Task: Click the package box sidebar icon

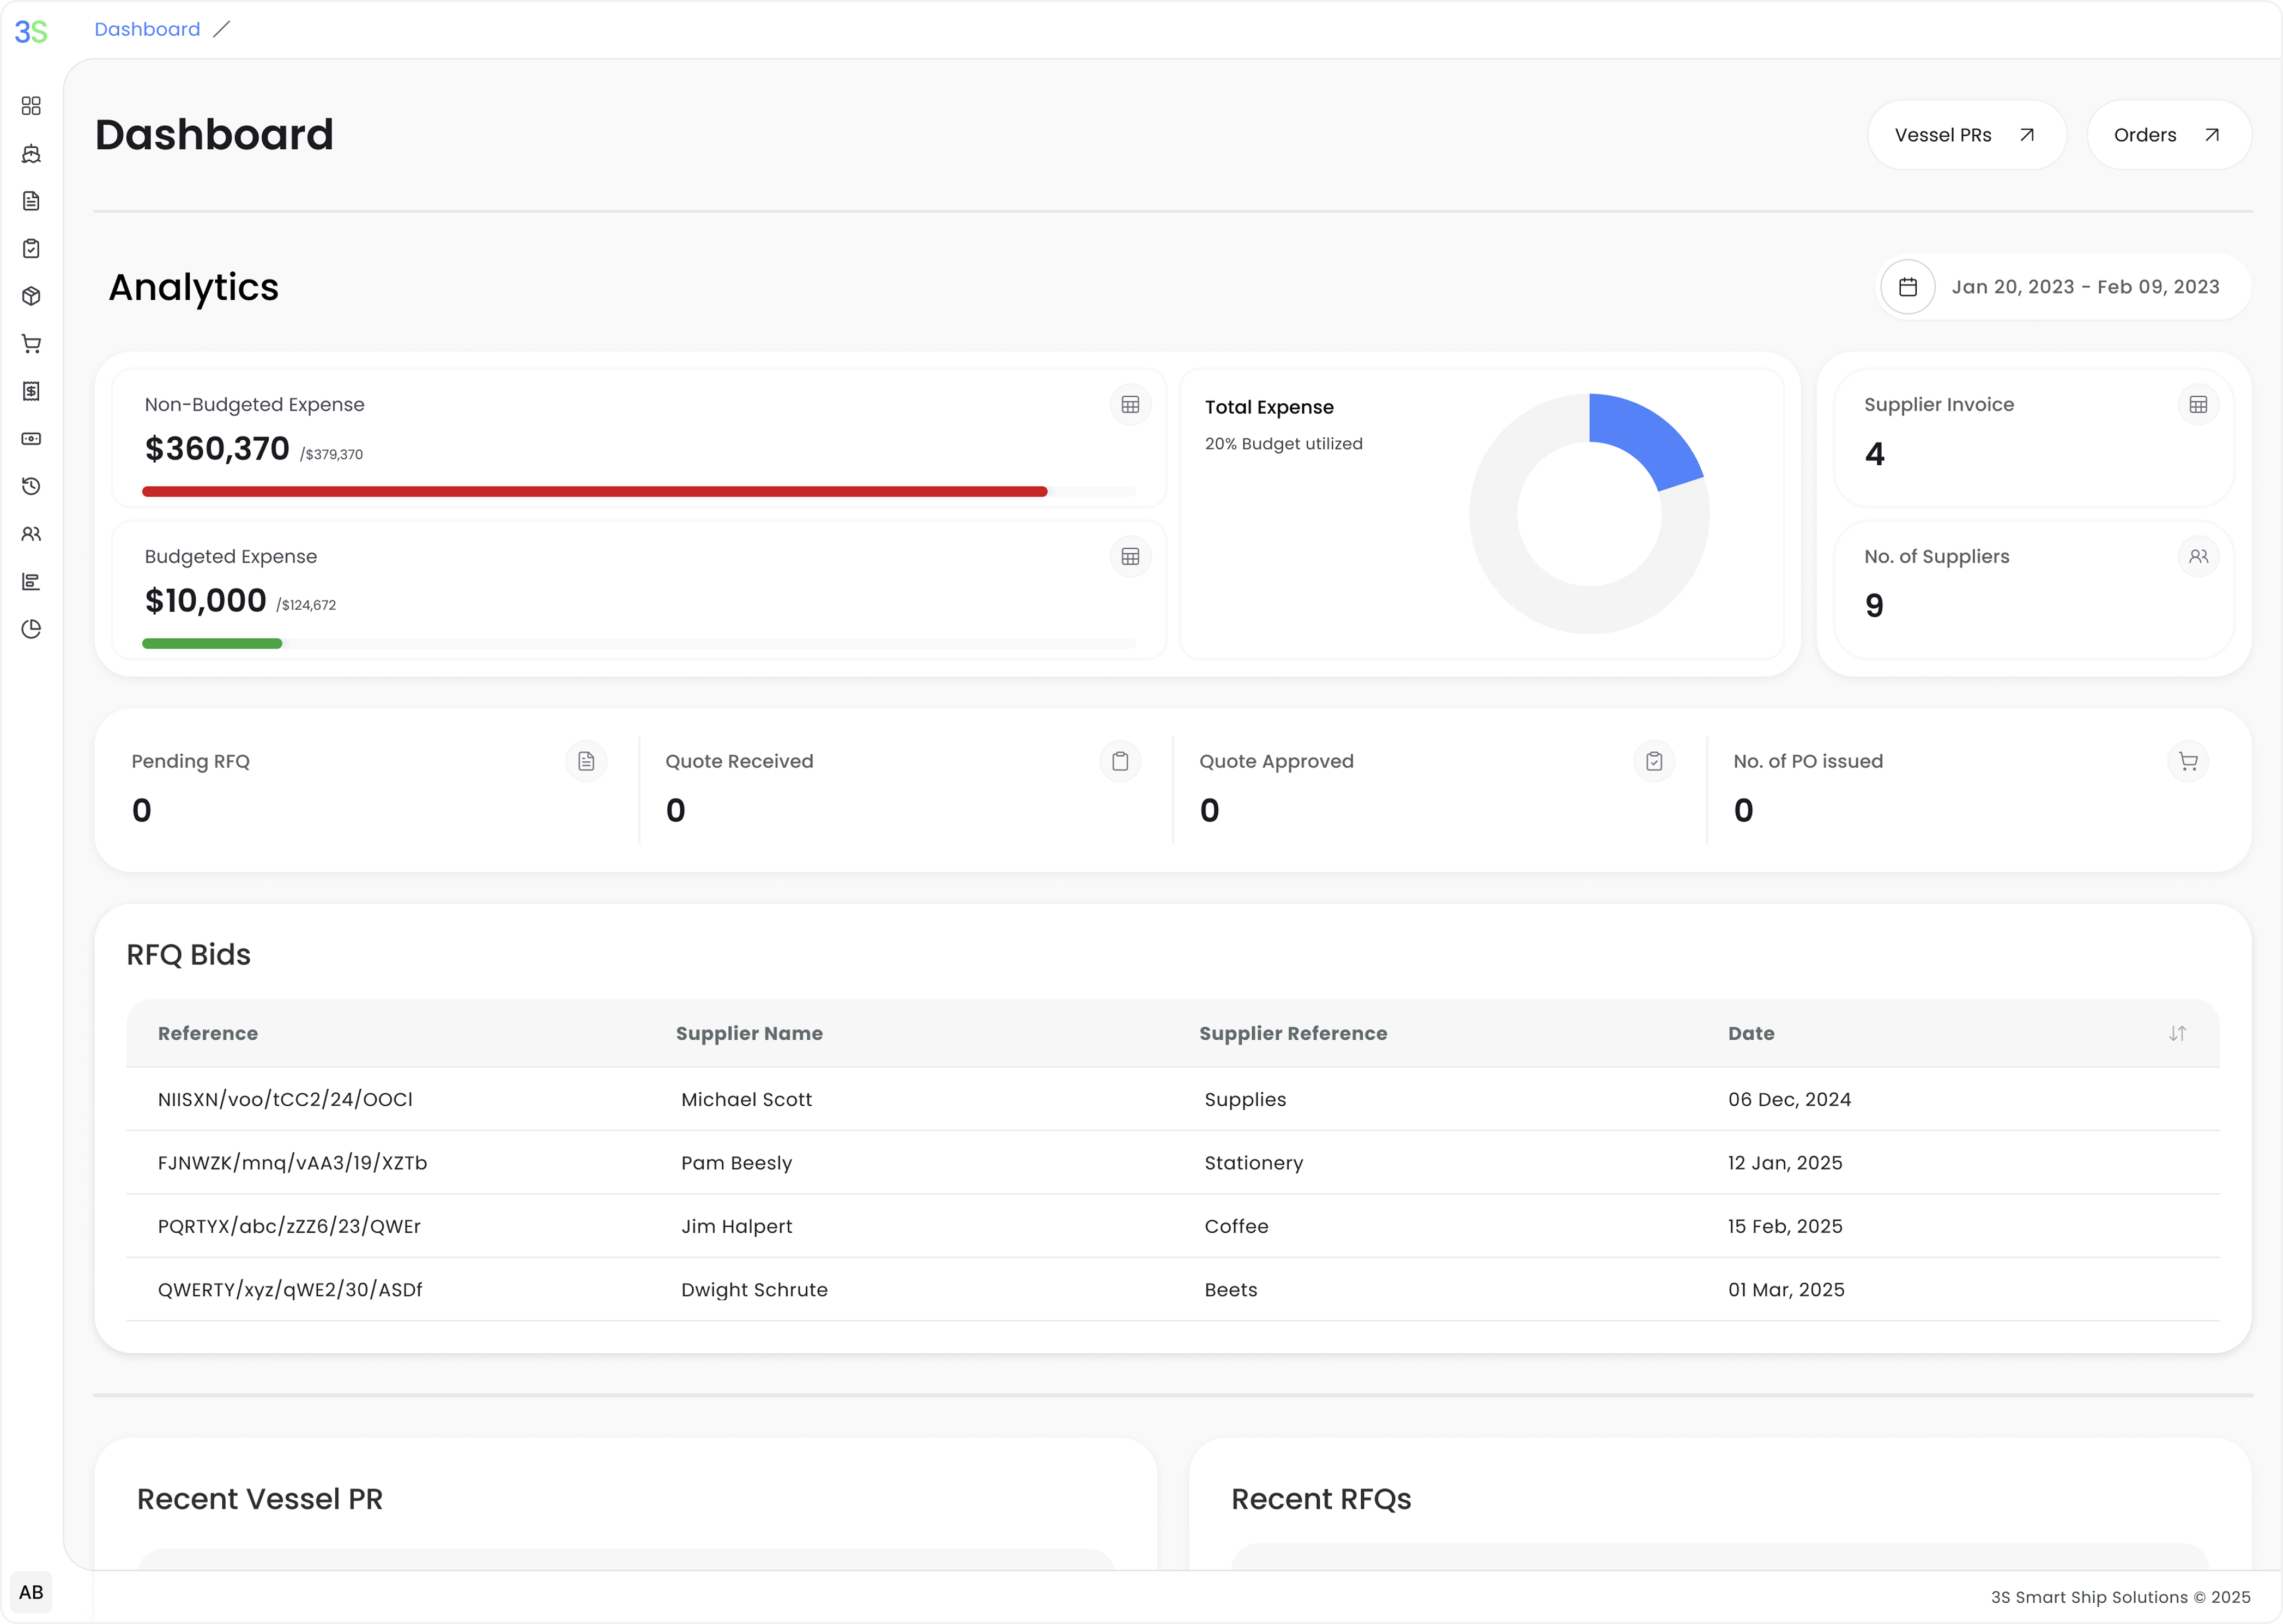Action: [31, 296]
